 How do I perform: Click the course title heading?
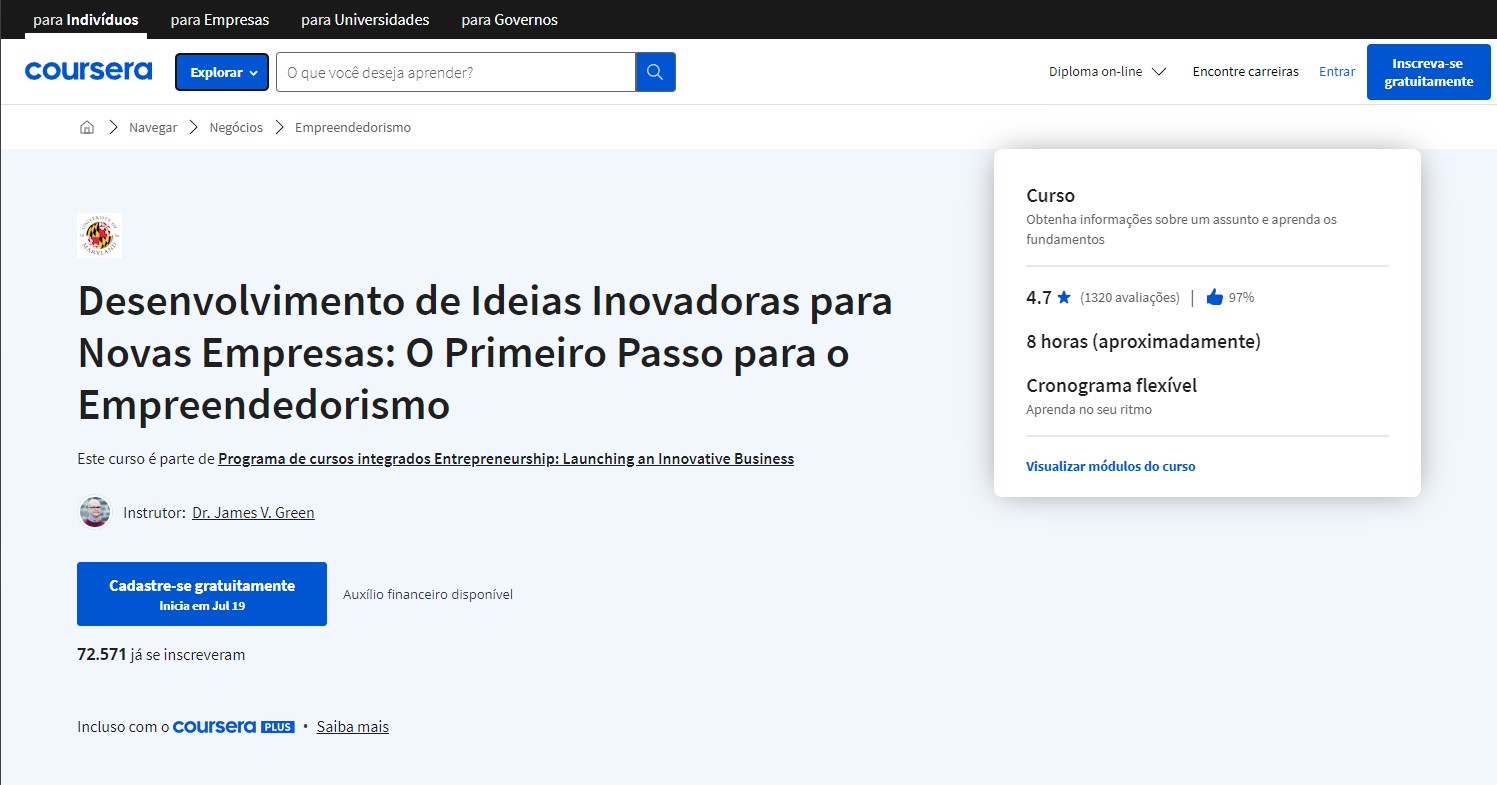tap(485, 353)
